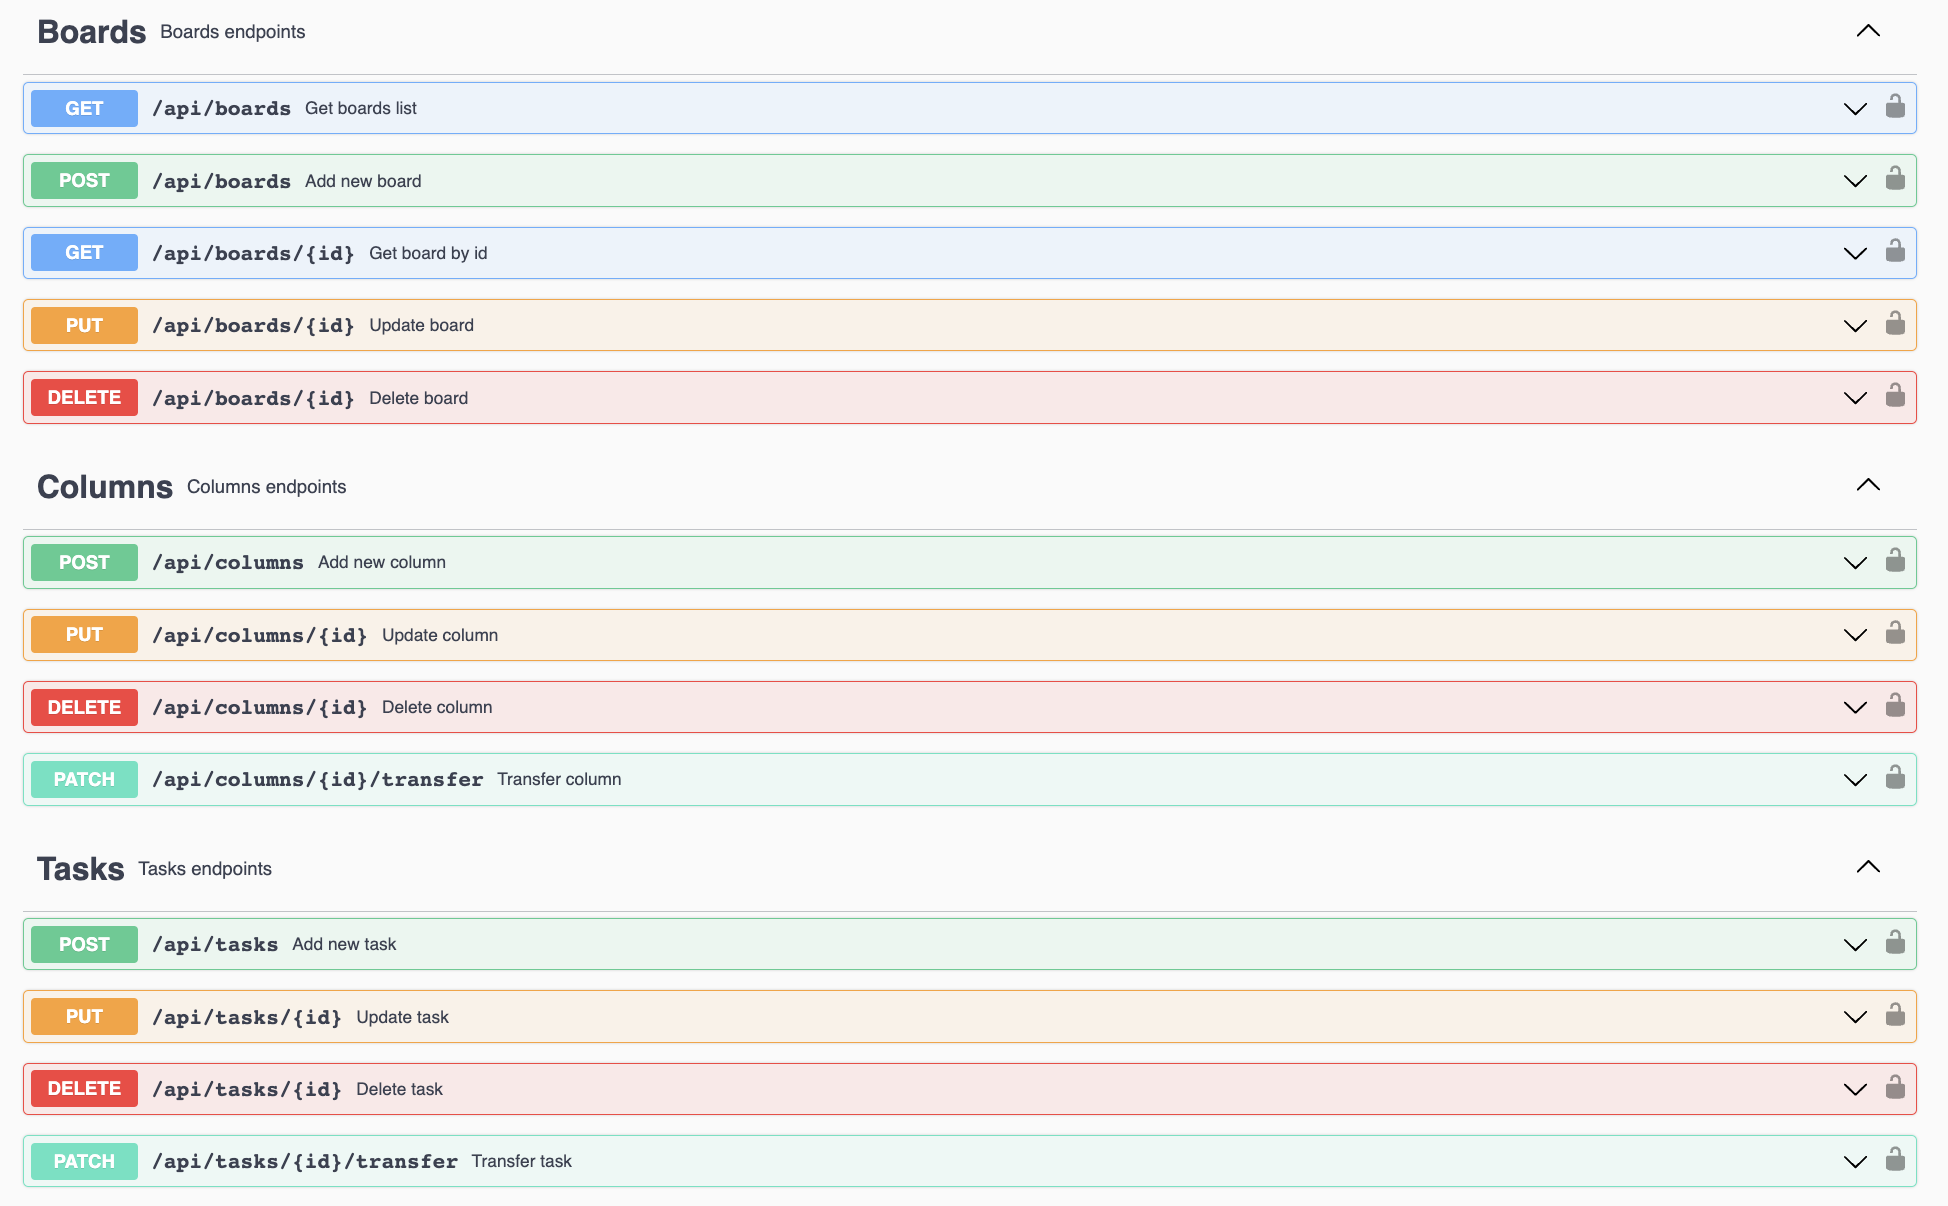This screenshot has width=1948, height=1206.
Task: Click /api/boards/{id} path in DELETE row
Action: tap(253, 398)
